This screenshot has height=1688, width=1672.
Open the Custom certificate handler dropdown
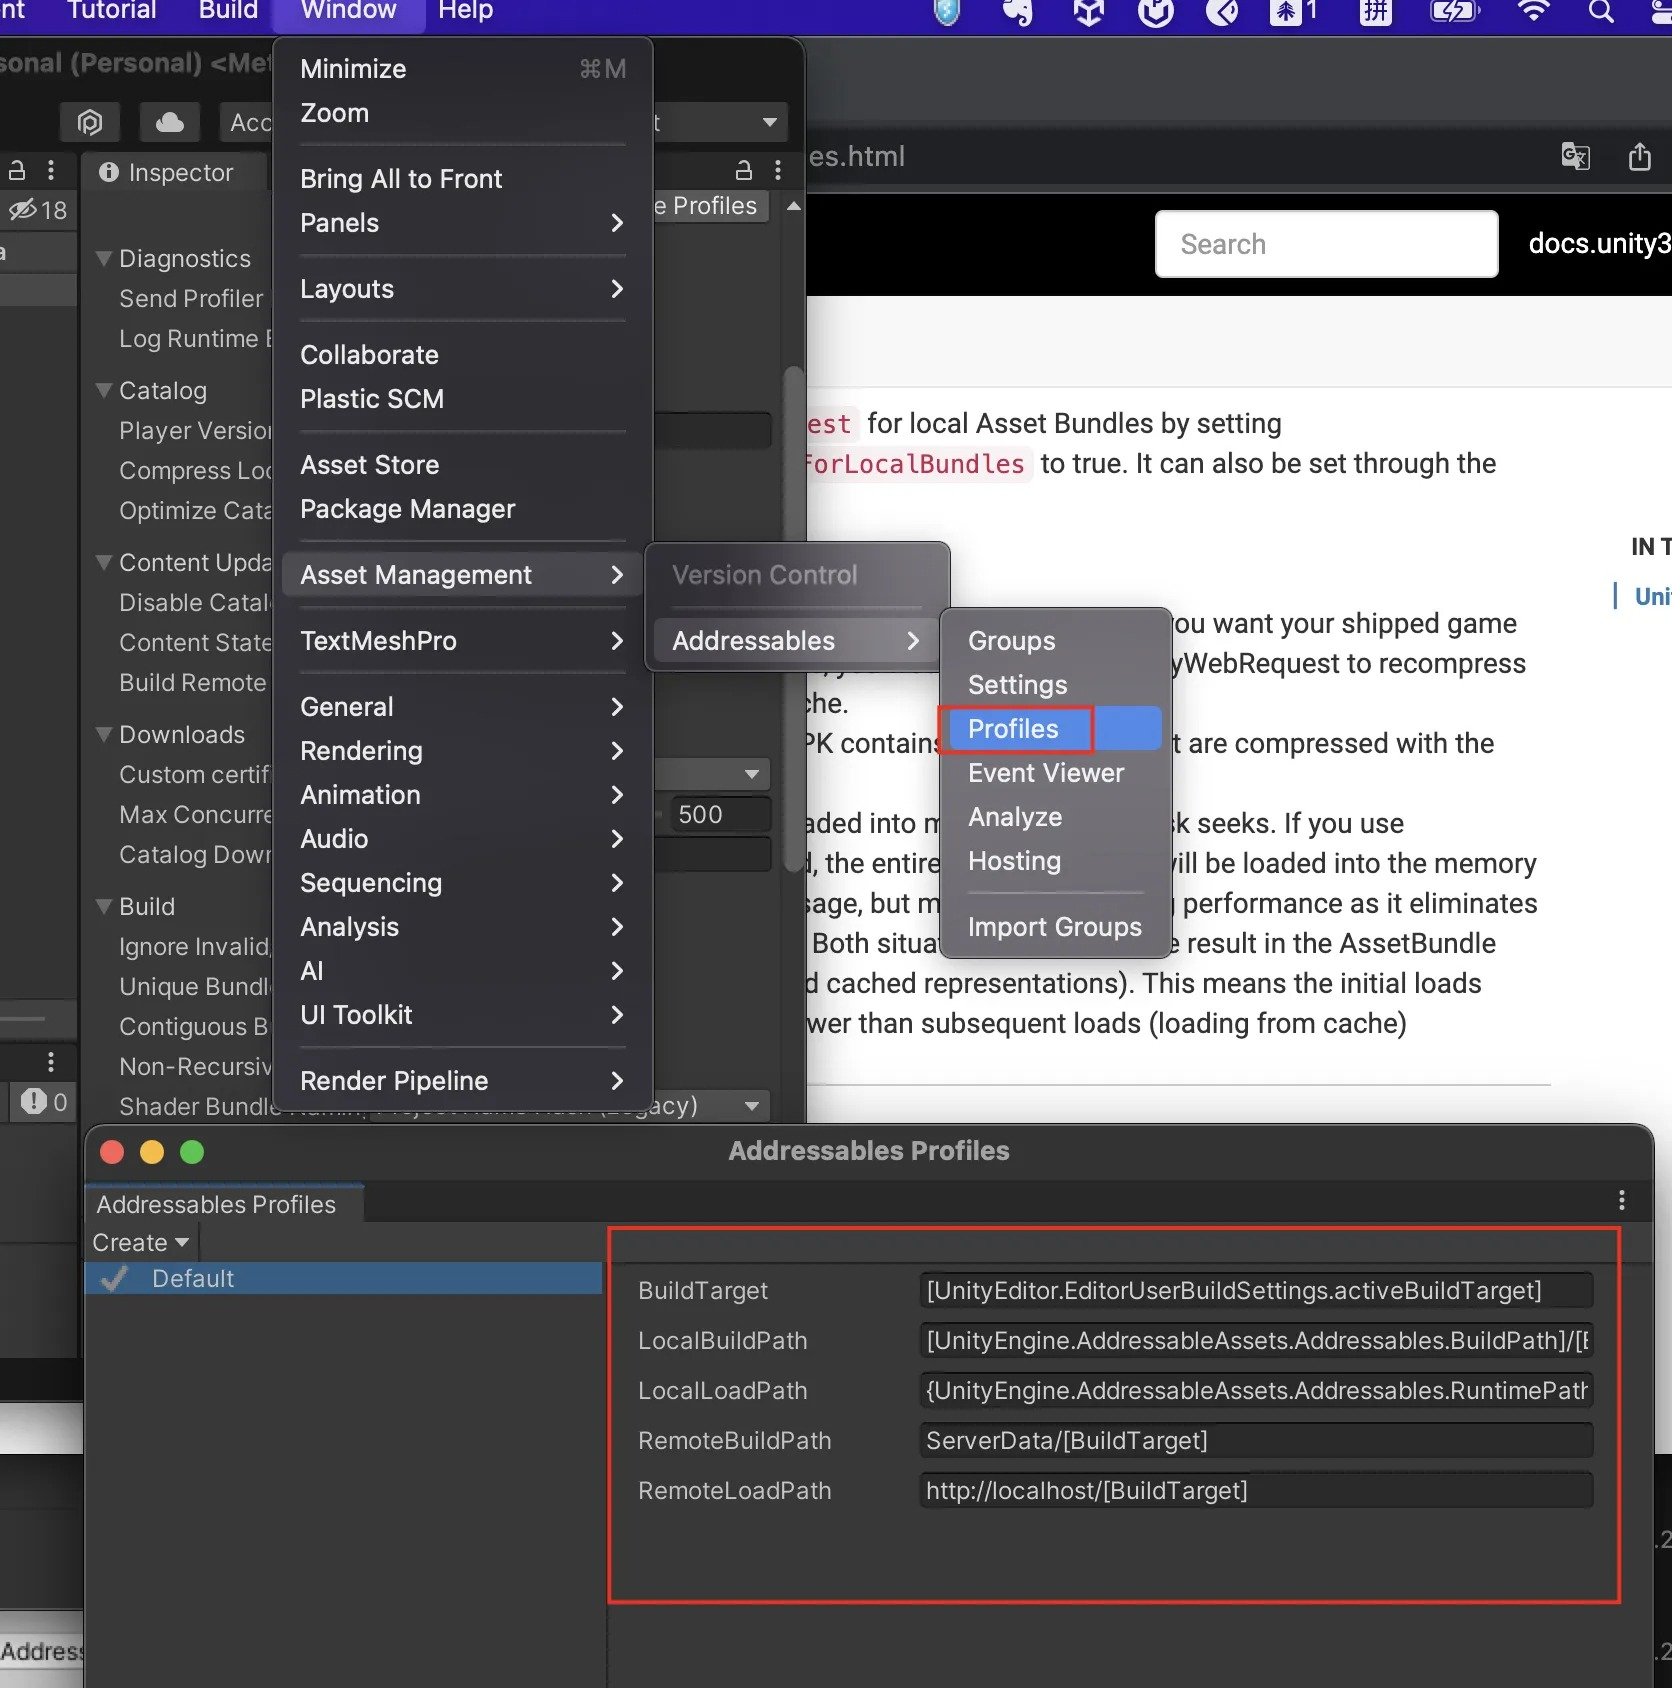point(712,774)
